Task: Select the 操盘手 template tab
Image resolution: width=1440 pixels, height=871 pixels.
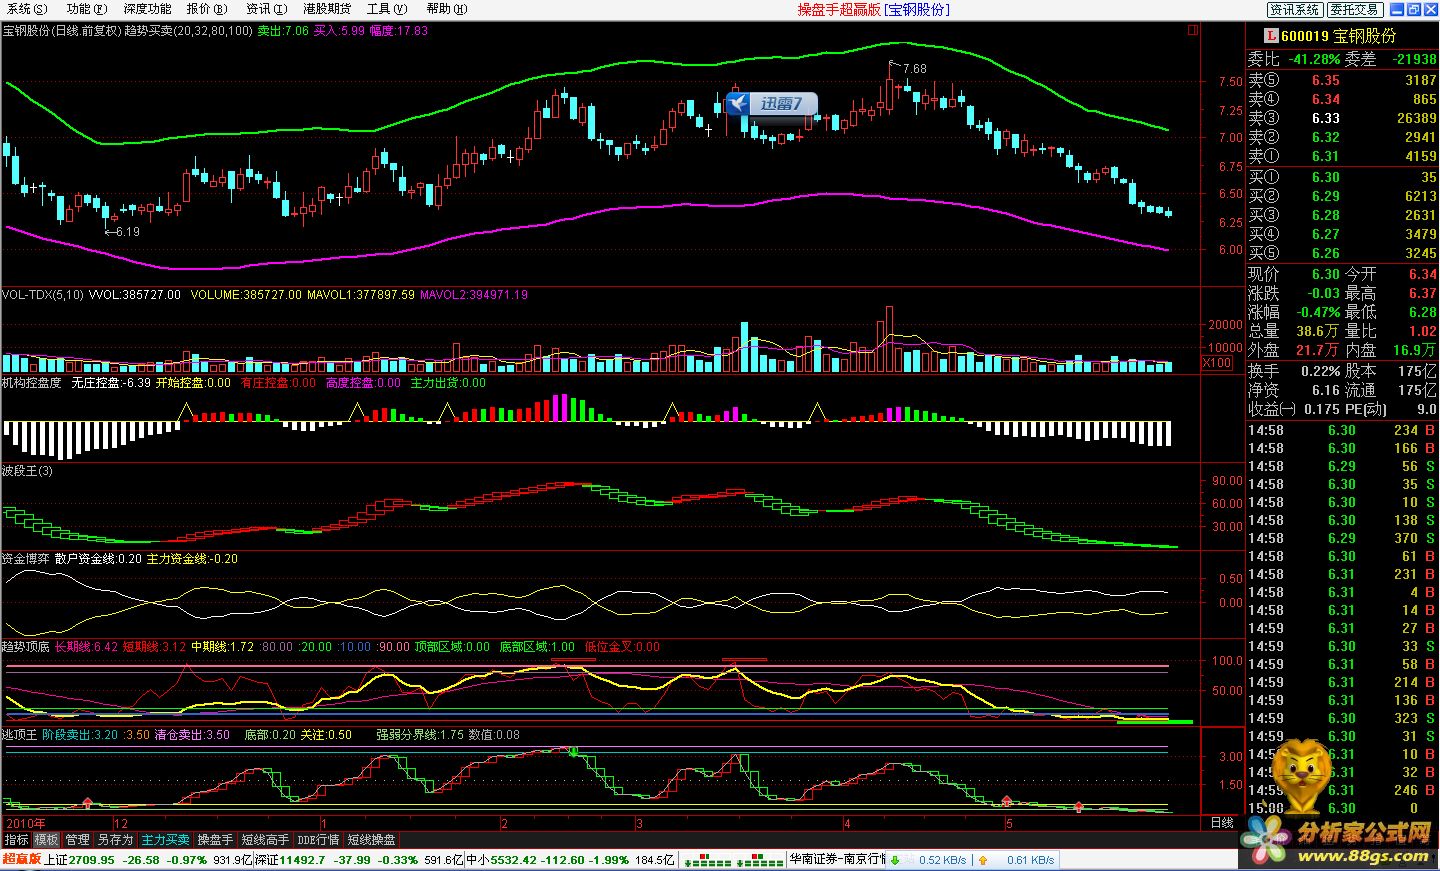Action: point(215,840)
